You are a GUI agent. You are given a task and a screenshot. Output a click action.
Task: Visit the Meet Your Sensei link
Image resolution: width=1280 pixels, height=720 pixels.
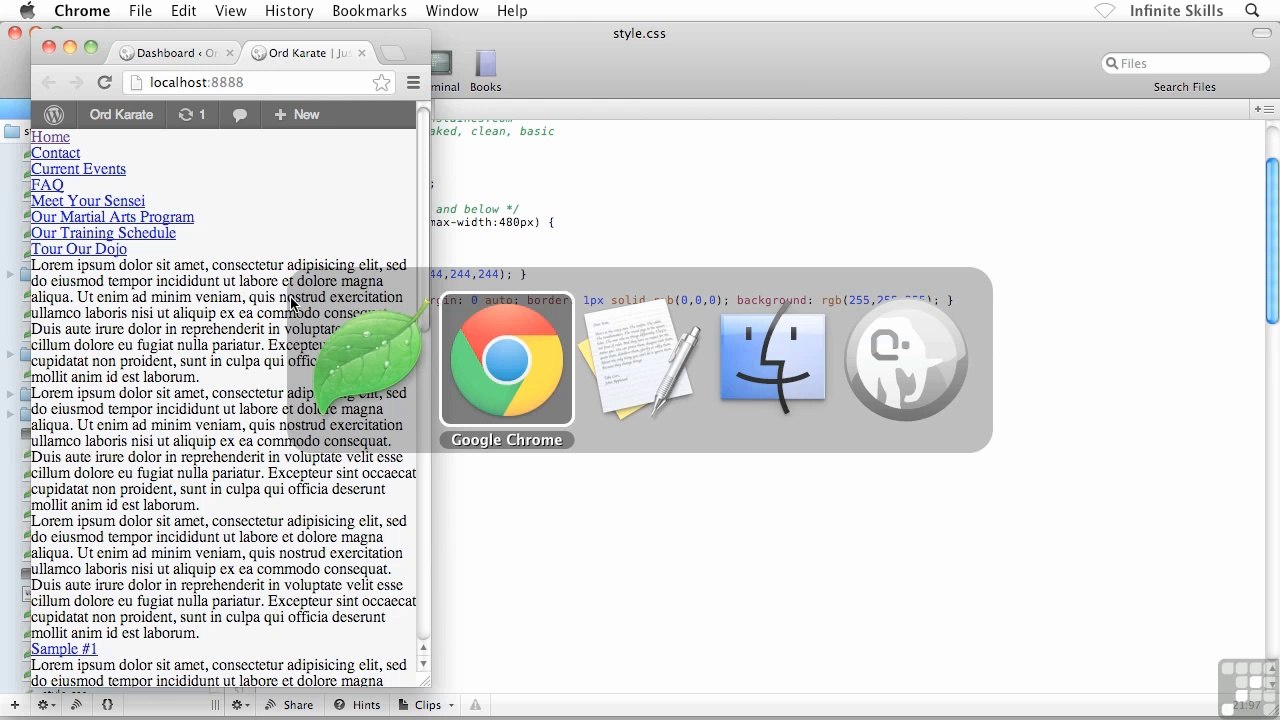pos(88,201)
